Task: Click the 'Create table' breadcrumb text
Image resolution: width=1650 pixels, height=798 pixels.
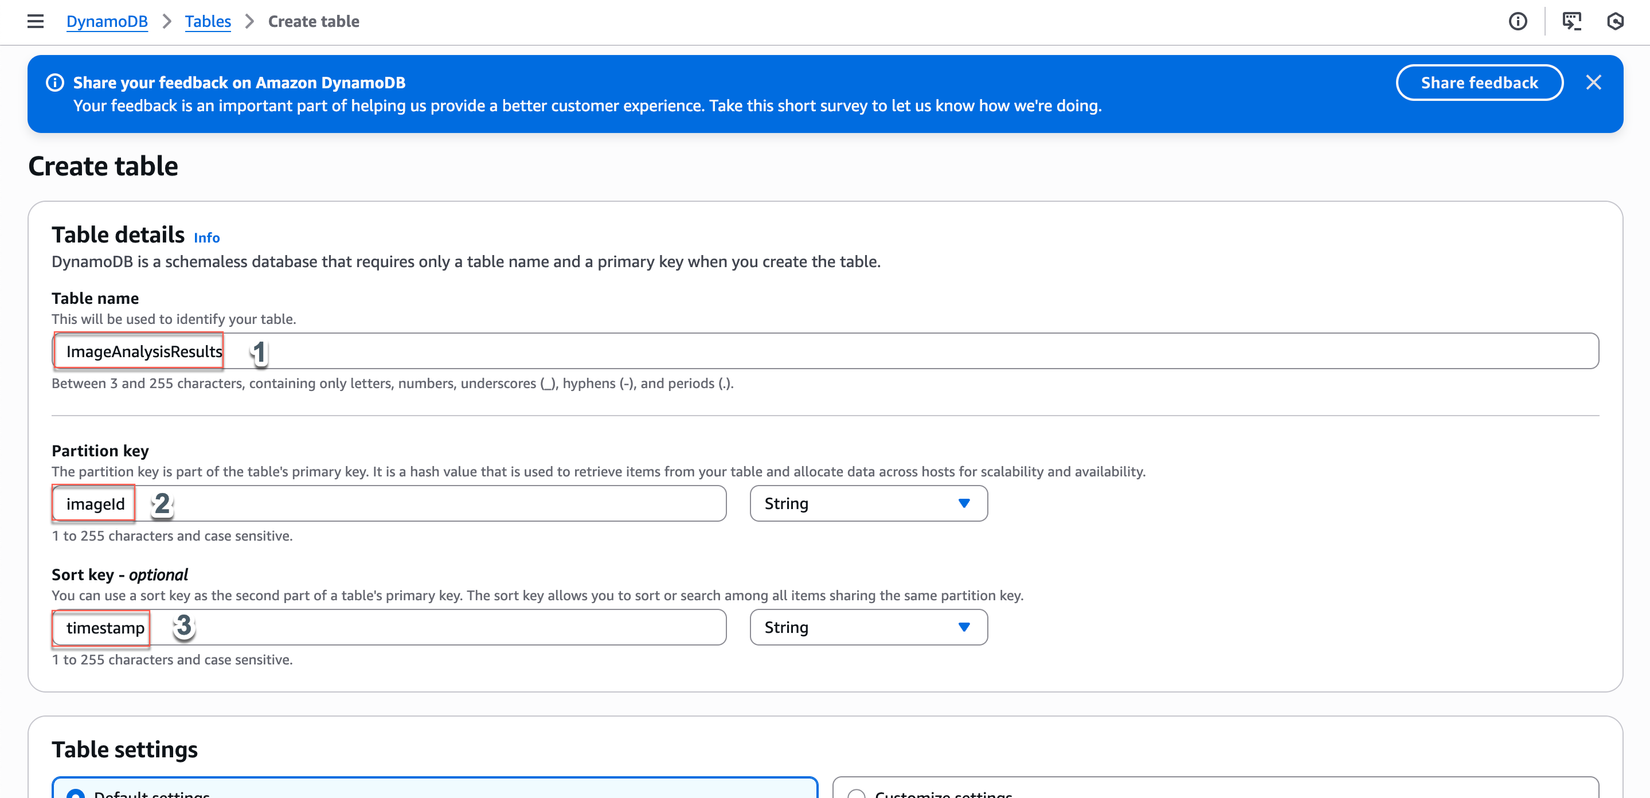Action: (313, 21)
